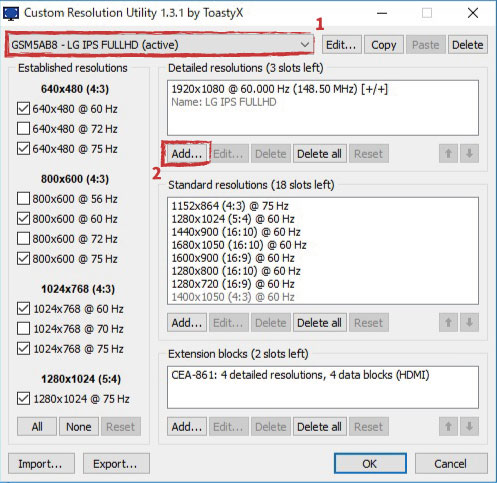Open the GSM5AB8 LG IPS FULLHD monitor dropdown
This screenshot has width=497, height=483.
[160, 45]
